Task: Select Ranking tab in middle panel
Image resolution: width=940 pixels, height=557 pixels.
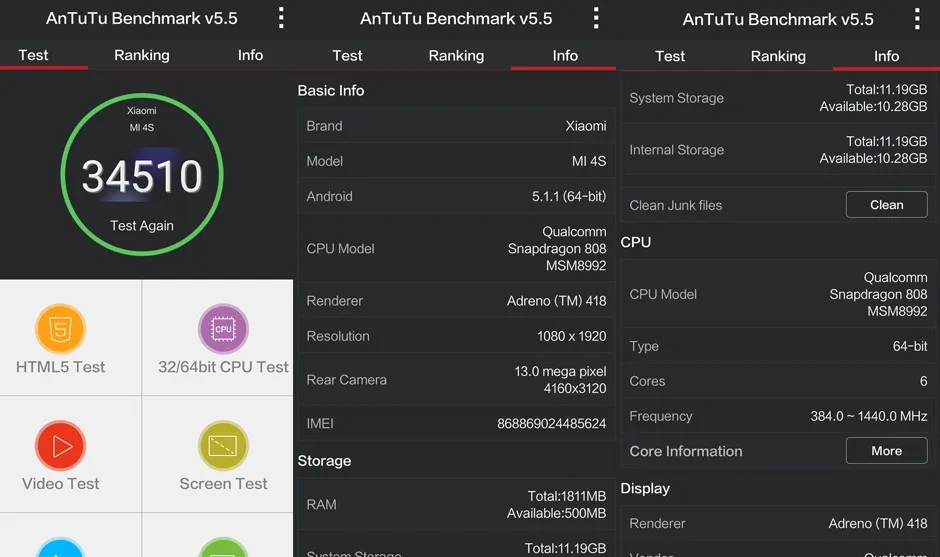Action: pyautogui.click(x=456, y=56)
